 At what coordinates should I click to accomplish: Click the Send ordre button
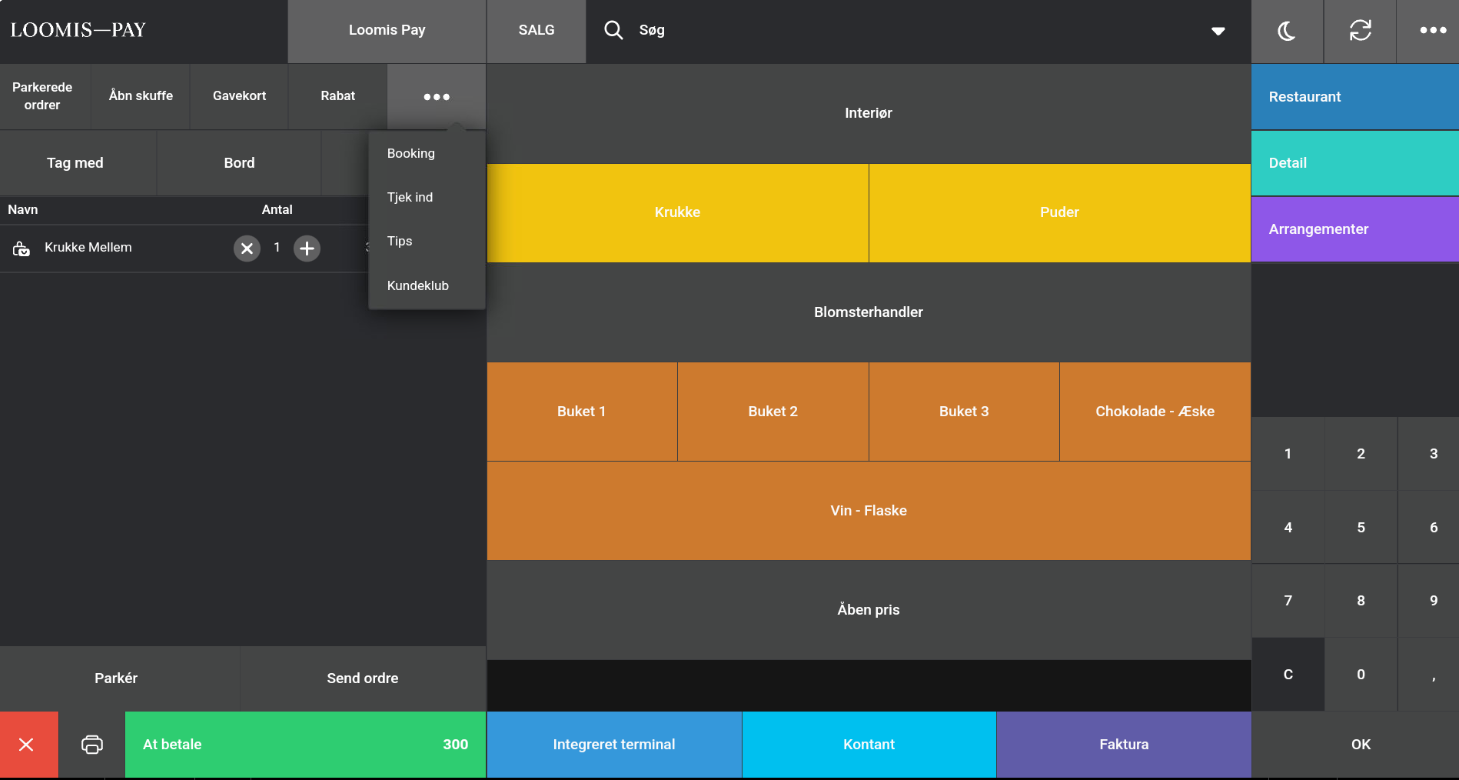coord(362,678)
